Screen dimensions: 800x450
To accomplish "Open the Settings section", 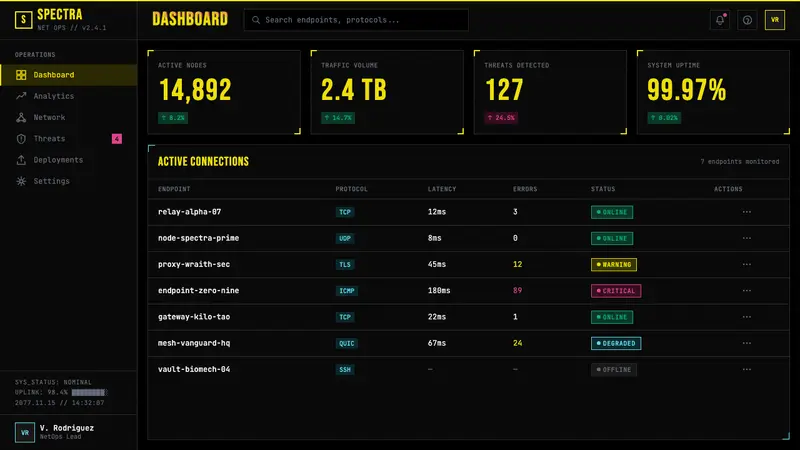I will [68, 181].
